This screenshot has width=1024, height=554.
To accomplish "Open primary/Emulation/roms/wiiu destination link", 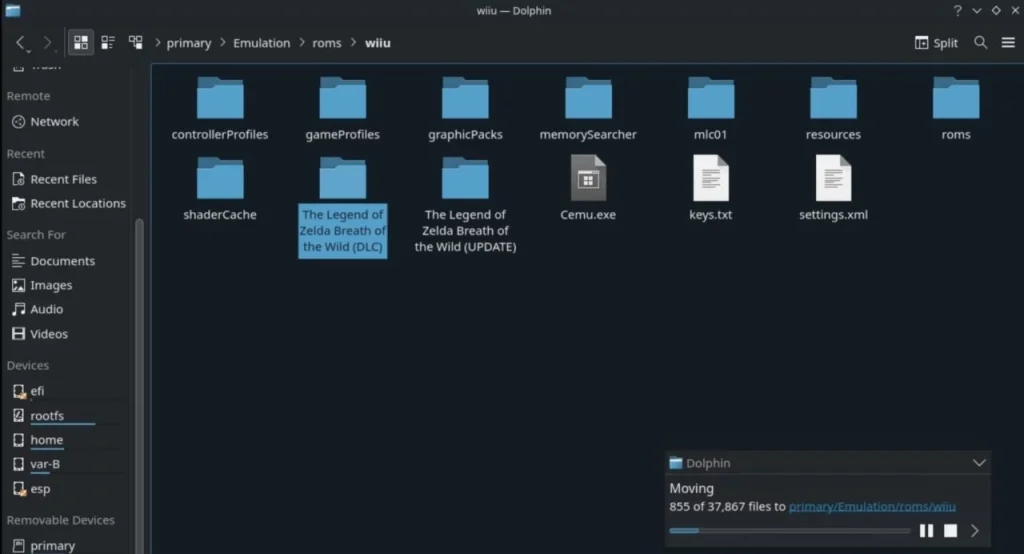I will 872,506.
